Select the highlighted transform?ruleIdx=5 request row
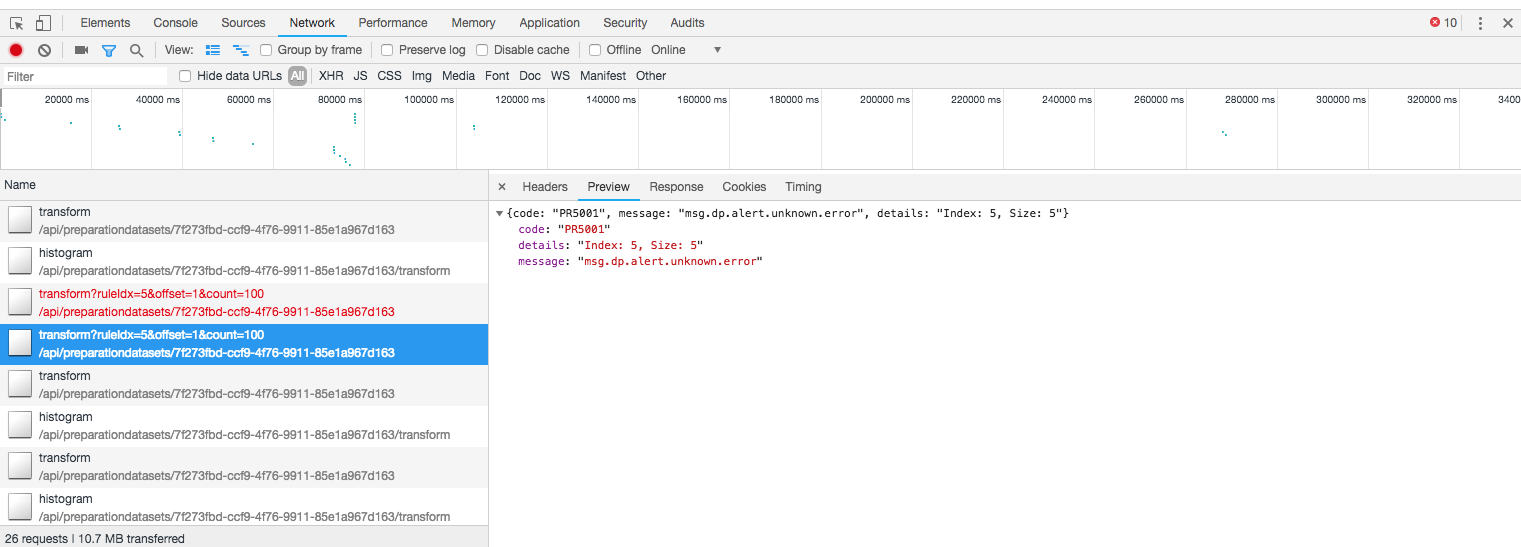This screenshot has height=547, width=1521. pos(244,344)
